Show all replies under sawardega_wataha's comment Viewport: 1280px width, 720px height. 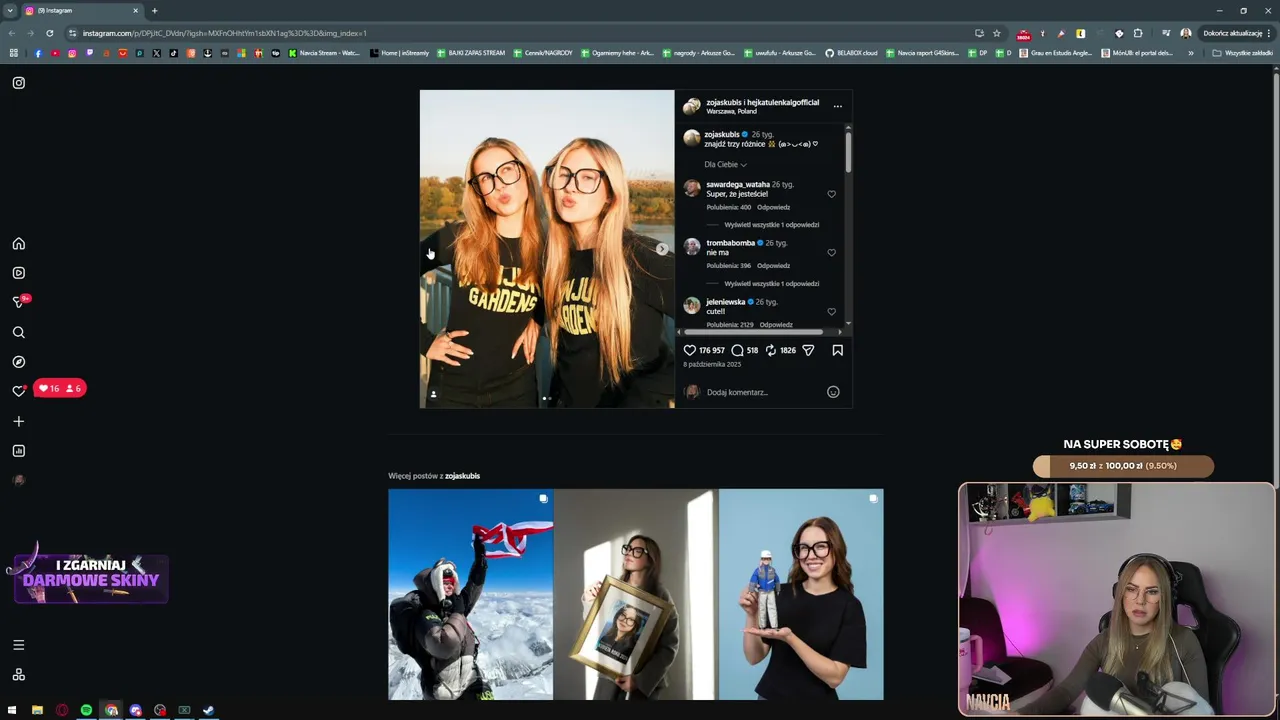(771, 225)
